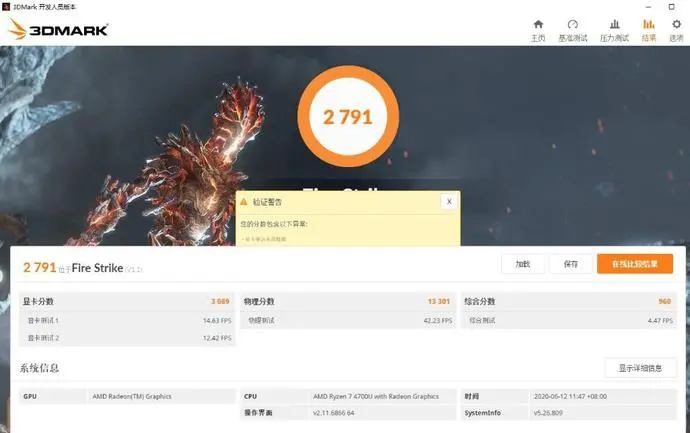Viewport: 690px width, 433px height.
Task: Select the physics score value 13 301
Action: click(439, 301)
